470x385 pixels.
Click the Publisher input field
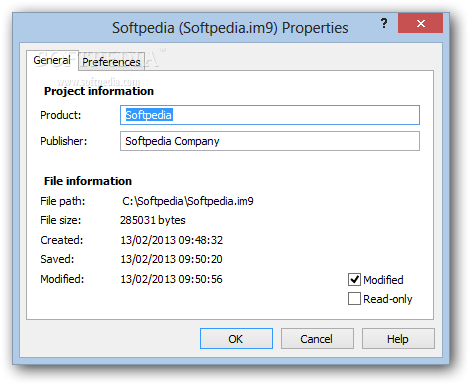(x=270, y=141)
